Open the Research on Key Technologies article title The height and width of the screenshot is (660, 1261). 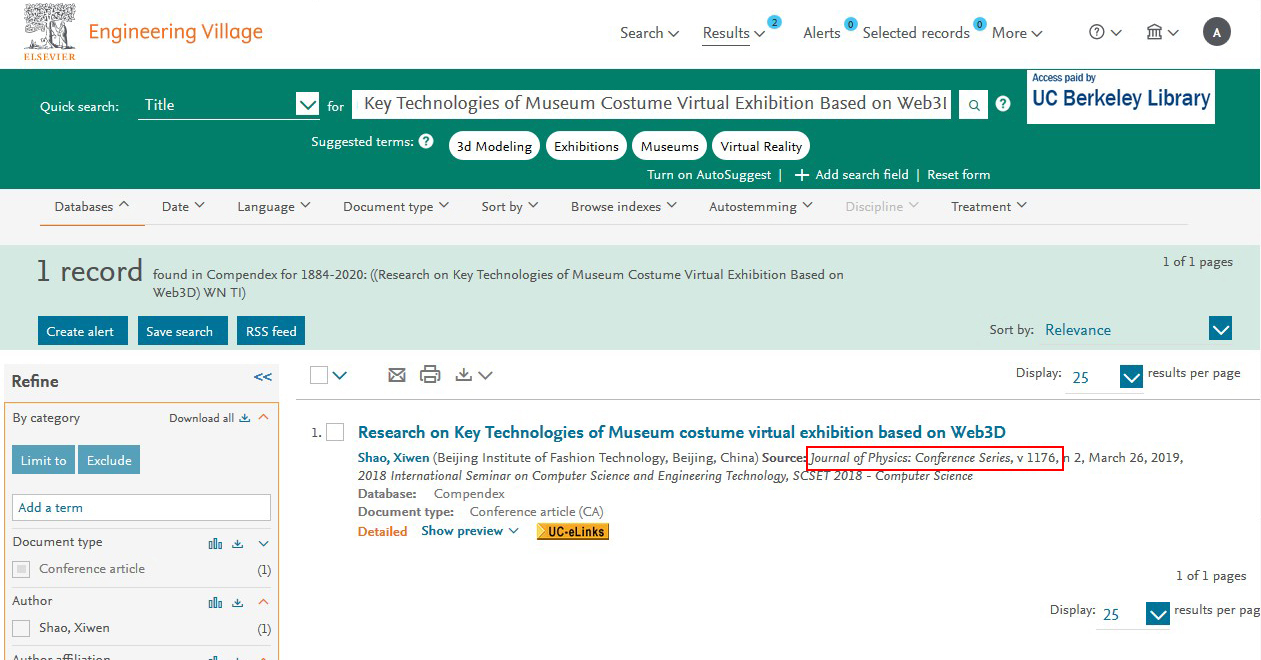(x=682, y=432)
